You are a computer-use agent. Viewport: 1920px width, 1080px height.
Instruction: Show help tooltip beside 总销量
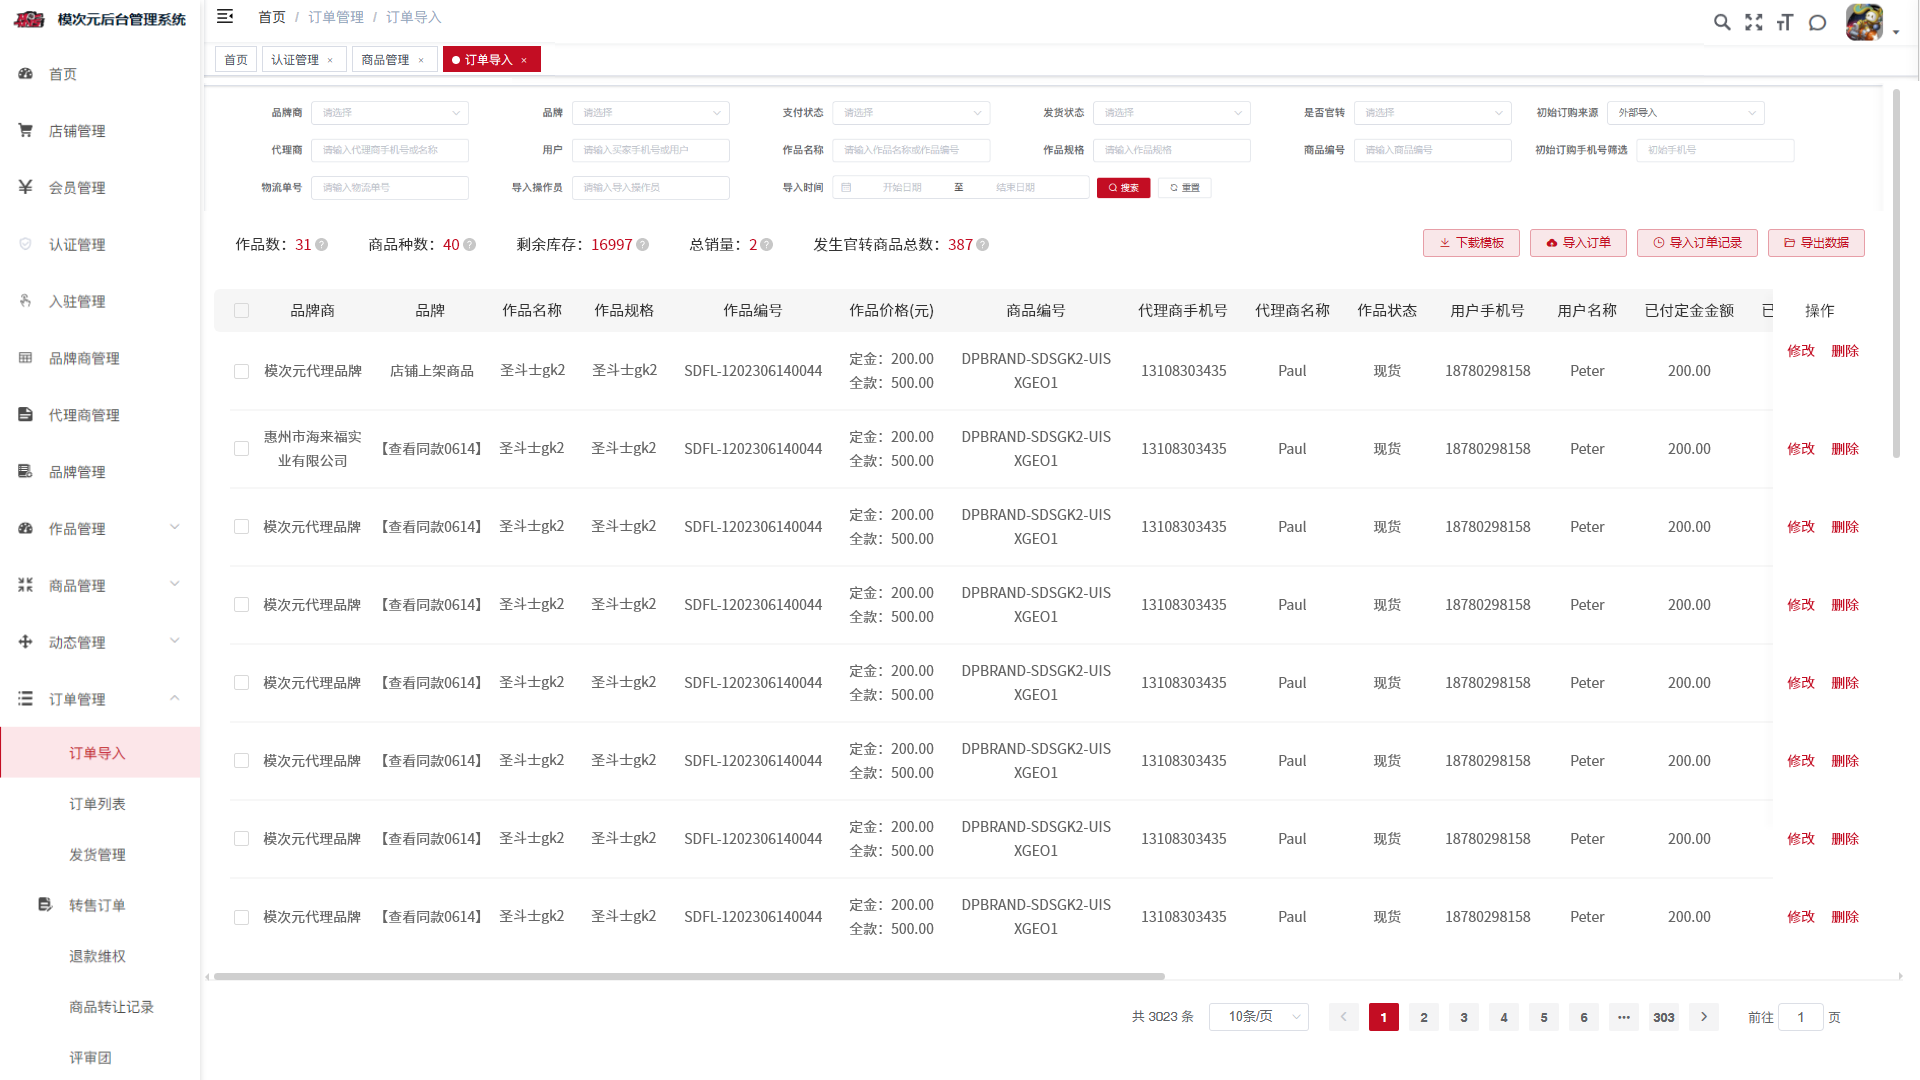pos(767,245)
